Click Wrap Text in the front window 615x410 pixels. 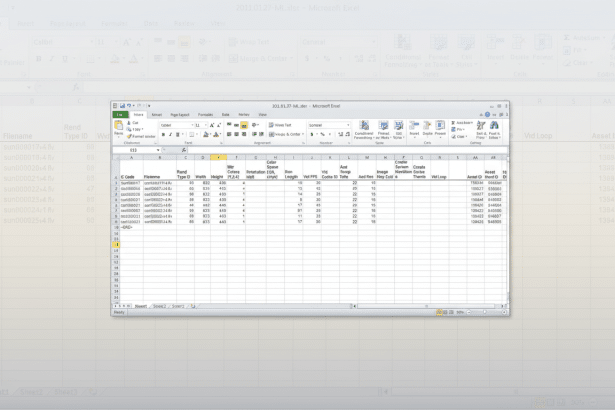coord(280,125)
